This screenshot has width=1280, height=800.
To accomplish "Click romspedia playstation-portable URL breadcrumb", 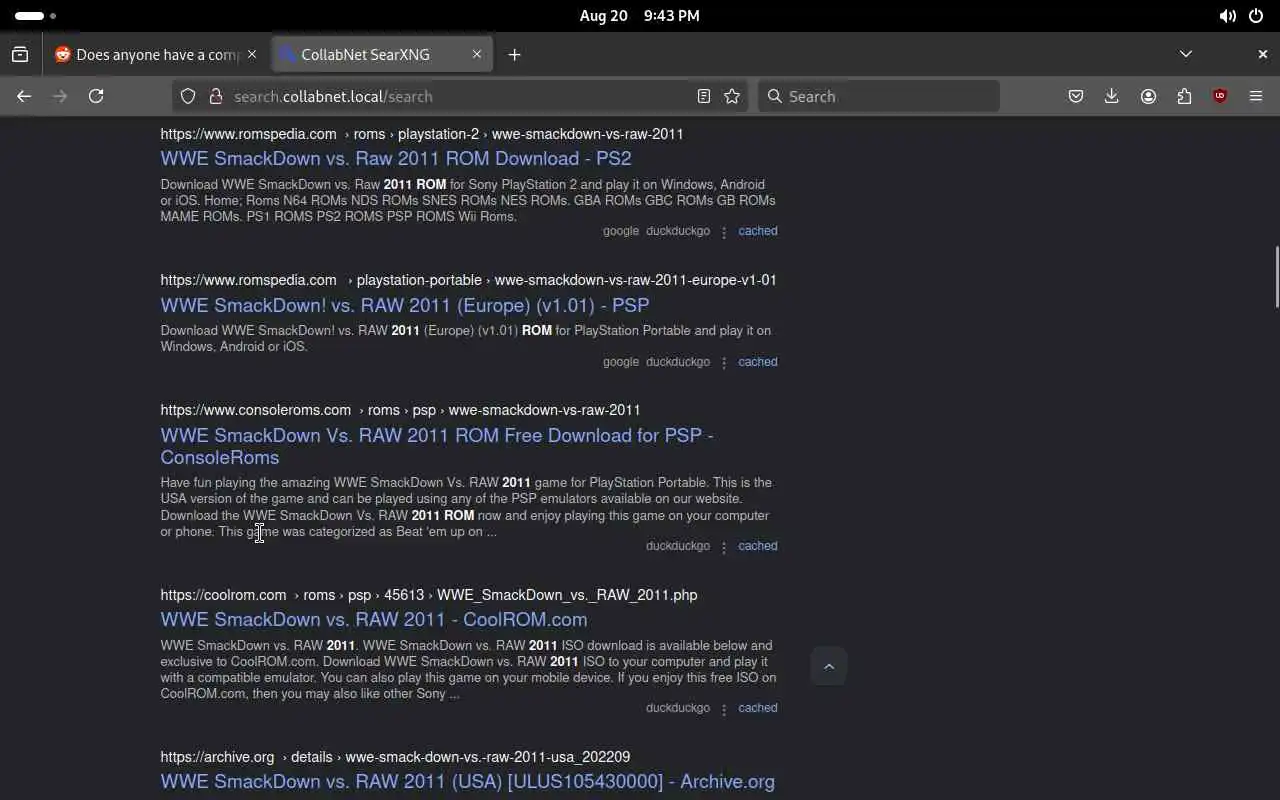I will (468, 280).
